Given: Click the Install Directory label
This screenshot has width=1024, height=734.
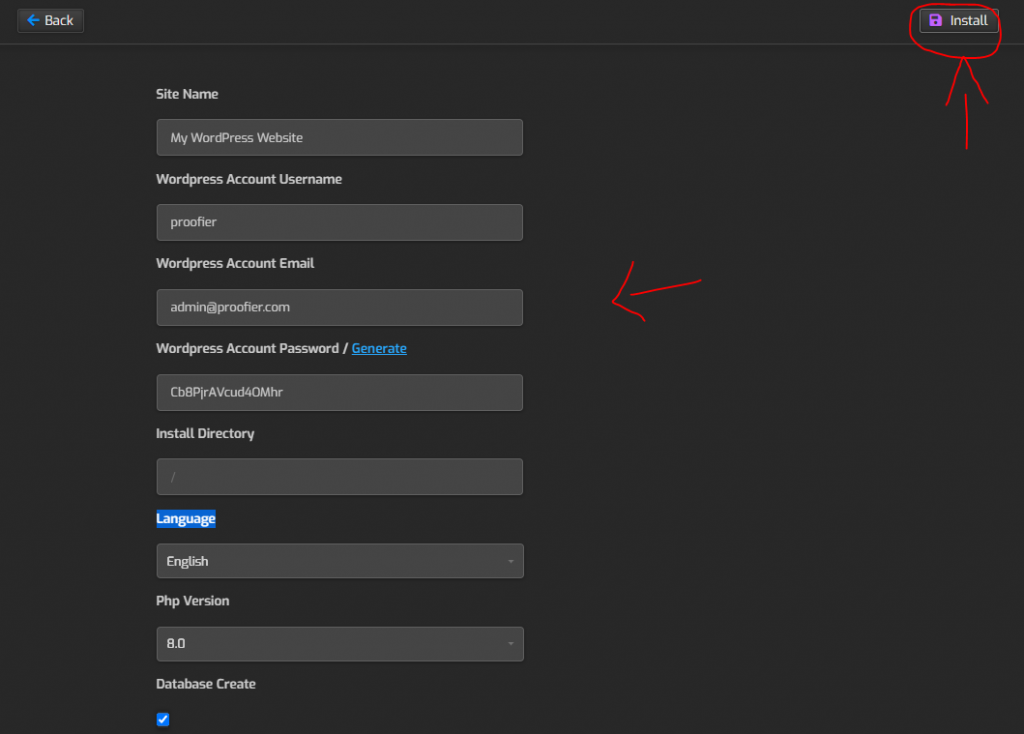Looking at the screenshot, I should (205, 434).
